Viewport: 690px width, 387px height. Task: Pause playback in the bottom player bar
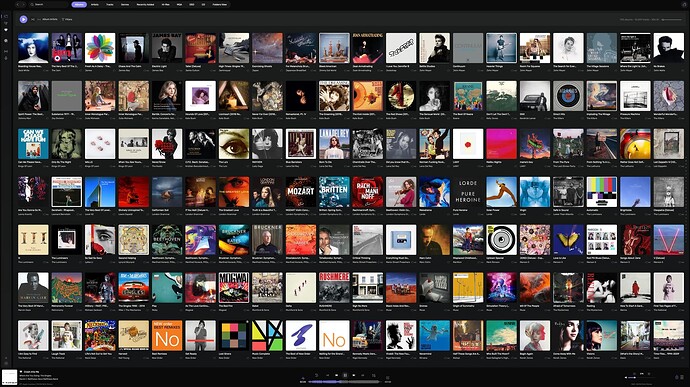point(345,375)
